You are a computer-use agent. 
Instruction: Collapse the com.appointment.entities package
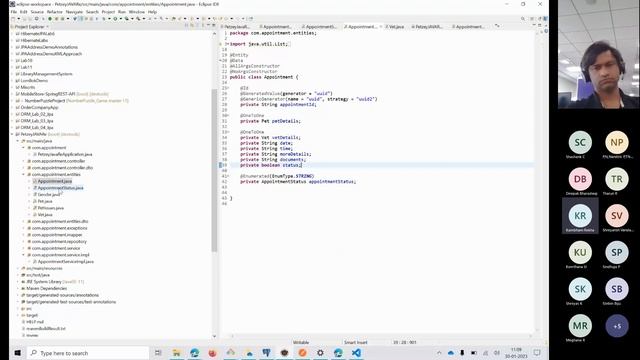coord(24,174)
